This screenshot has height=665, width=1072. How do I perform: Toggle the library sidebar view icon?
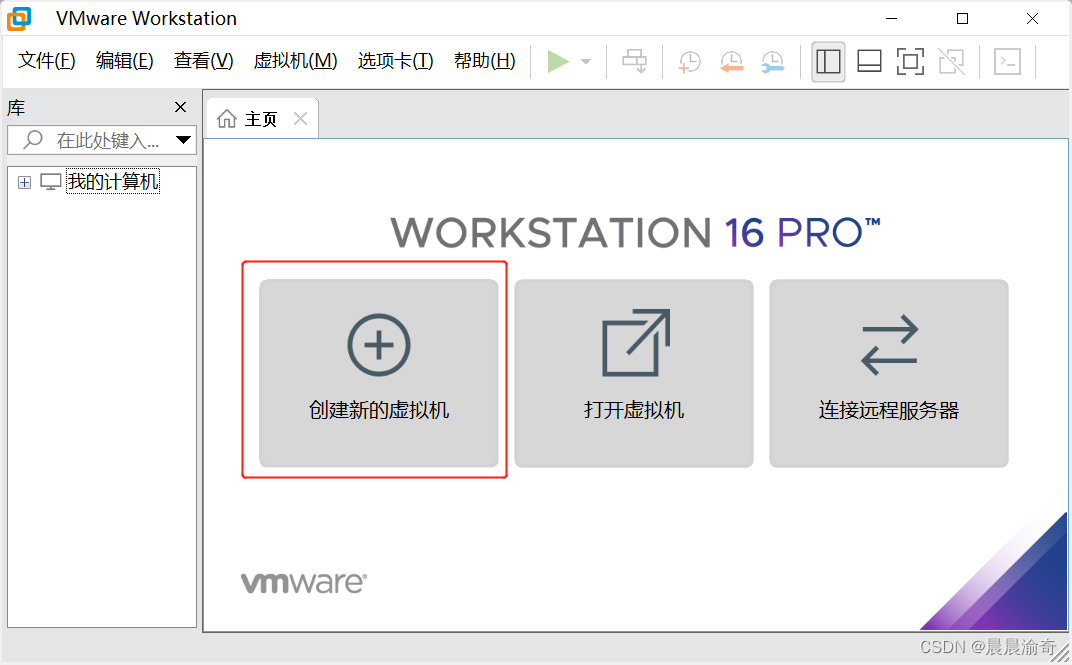coord(828,62)
